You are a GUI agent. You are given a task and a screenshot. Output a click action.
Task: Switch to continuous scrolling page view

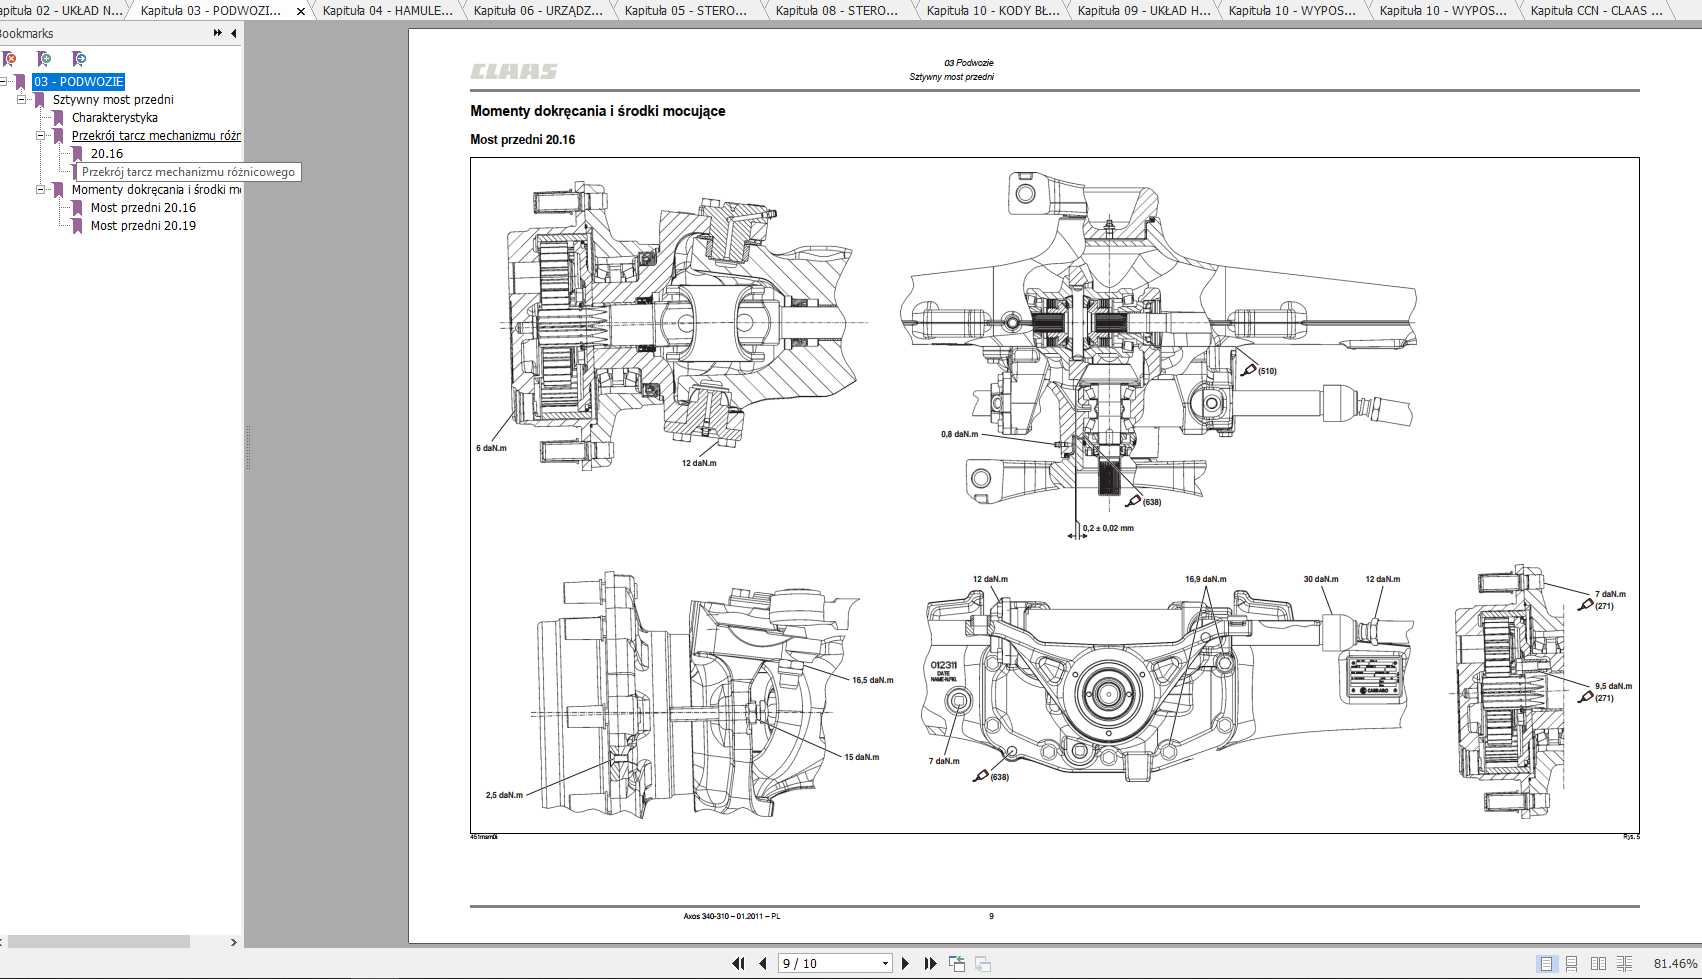1572,963
